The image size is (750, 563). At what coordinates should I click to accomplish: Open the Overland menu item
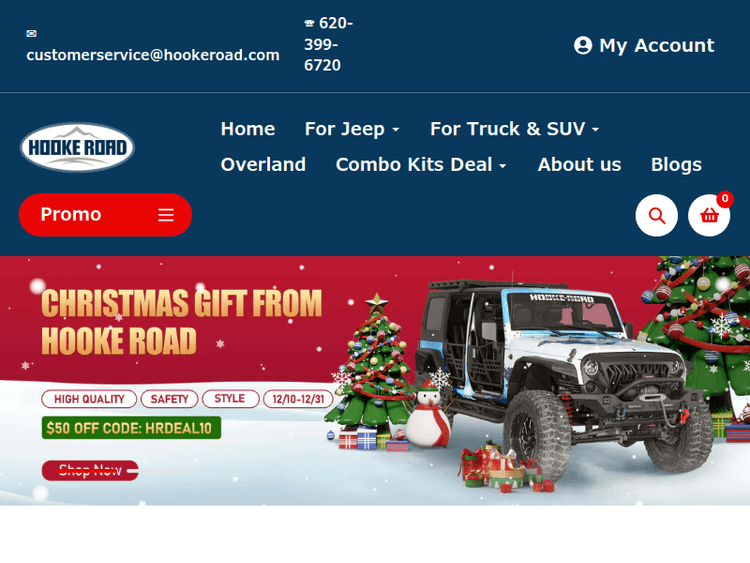click(263, 165)
